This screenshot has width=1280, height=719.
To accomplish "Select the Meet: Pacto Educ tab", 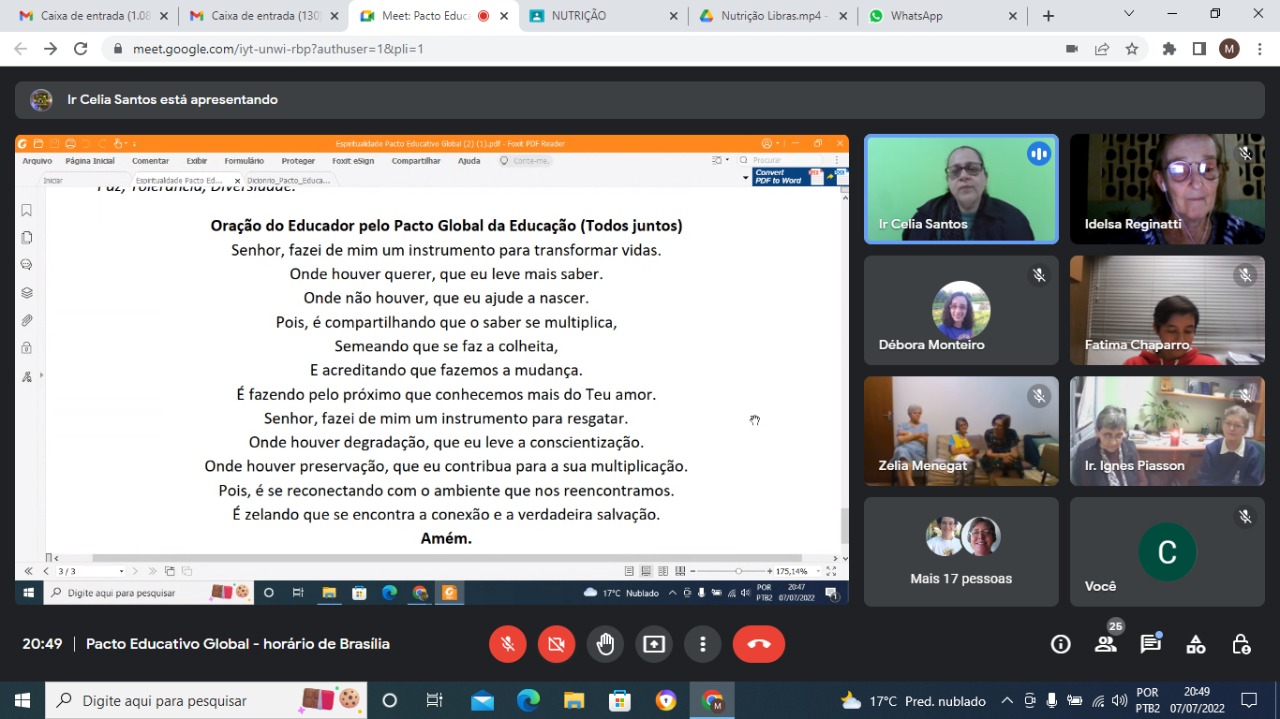I will 432,16.
